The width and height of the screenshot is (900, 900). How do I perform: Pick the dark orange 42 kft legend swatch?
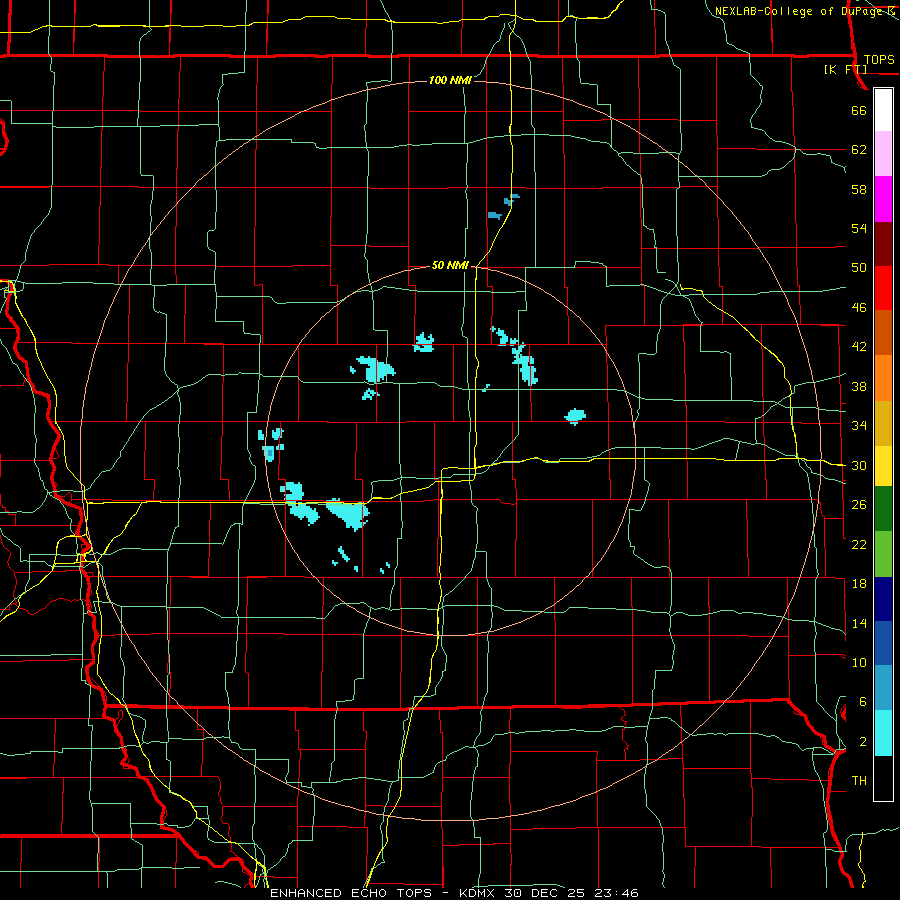coord(883,332)
